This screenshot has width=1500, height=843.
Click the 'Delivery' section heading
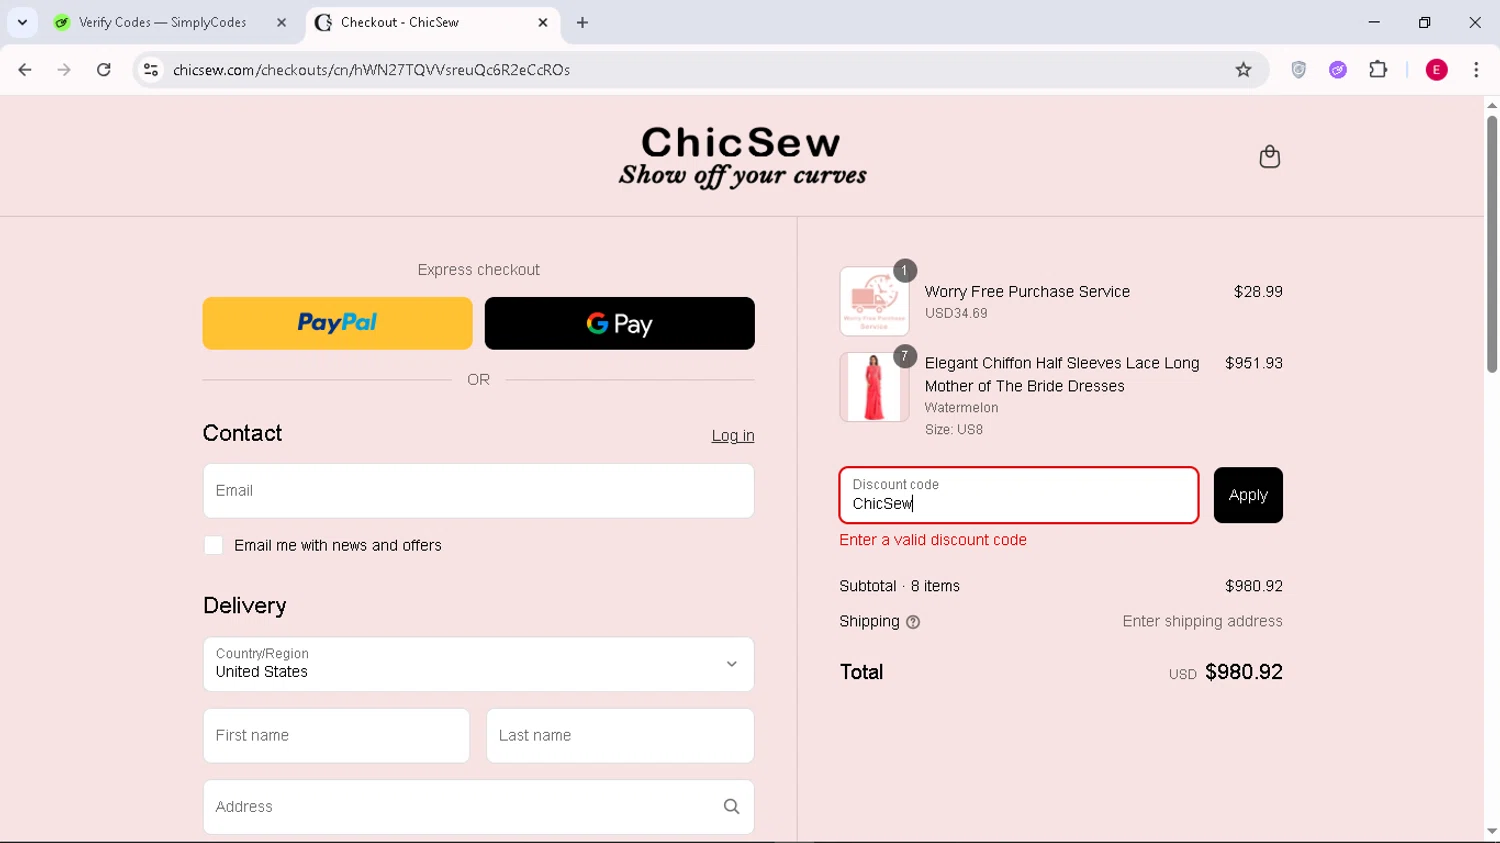[x=245, y=606]
